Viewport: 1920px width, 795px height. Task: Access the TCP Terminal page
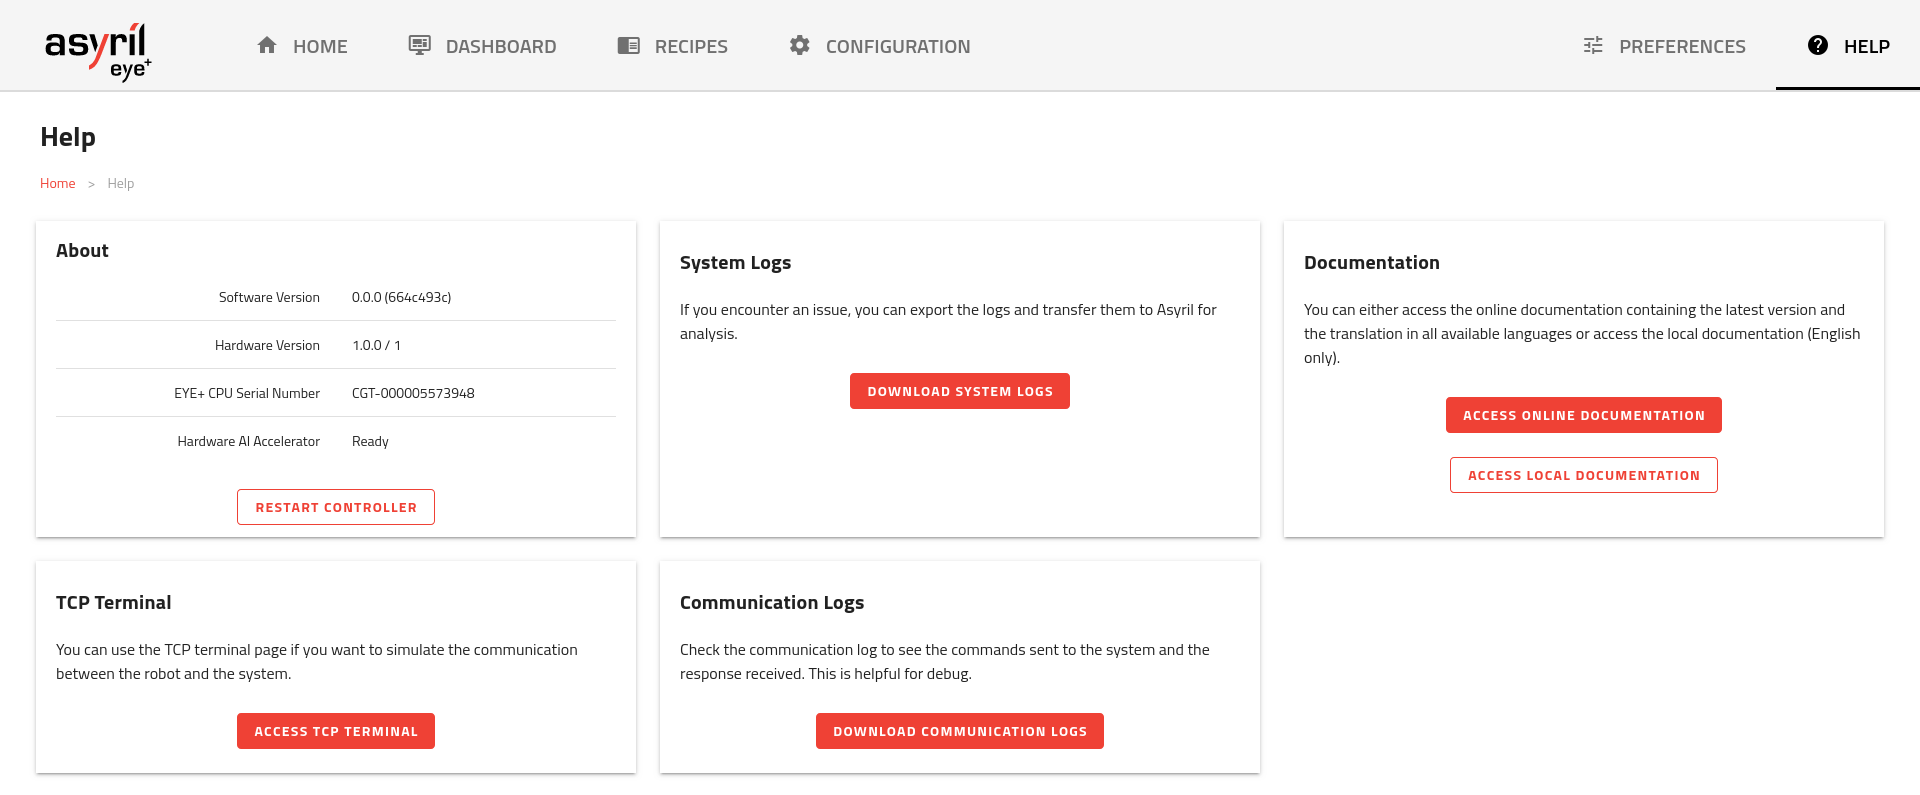click(336, 731)
